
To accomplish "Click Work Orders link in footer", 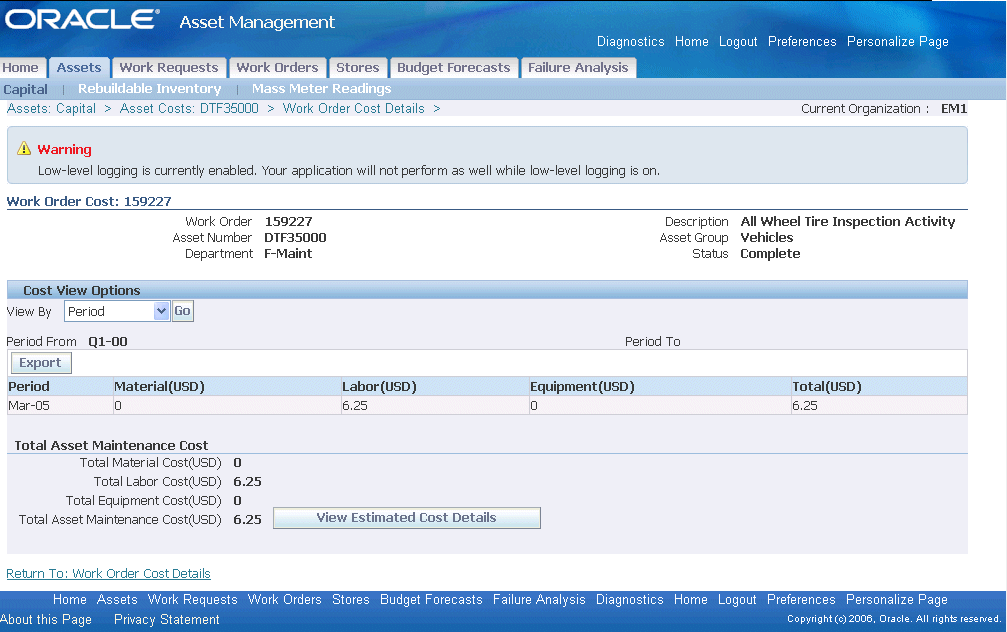I will [x=285, y=599].
